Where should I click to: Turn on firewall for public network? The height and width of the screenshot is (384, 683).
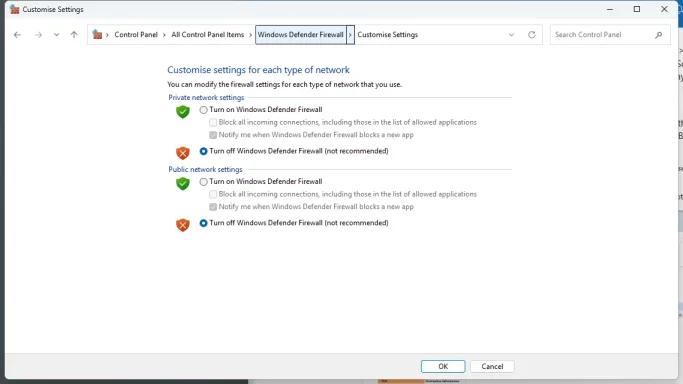click(x=203, y=182)
